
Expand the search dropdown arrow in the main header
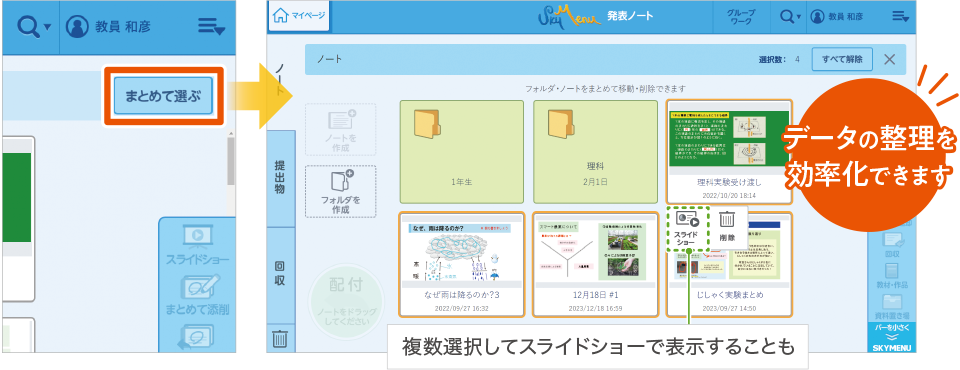tap(800, 18)
